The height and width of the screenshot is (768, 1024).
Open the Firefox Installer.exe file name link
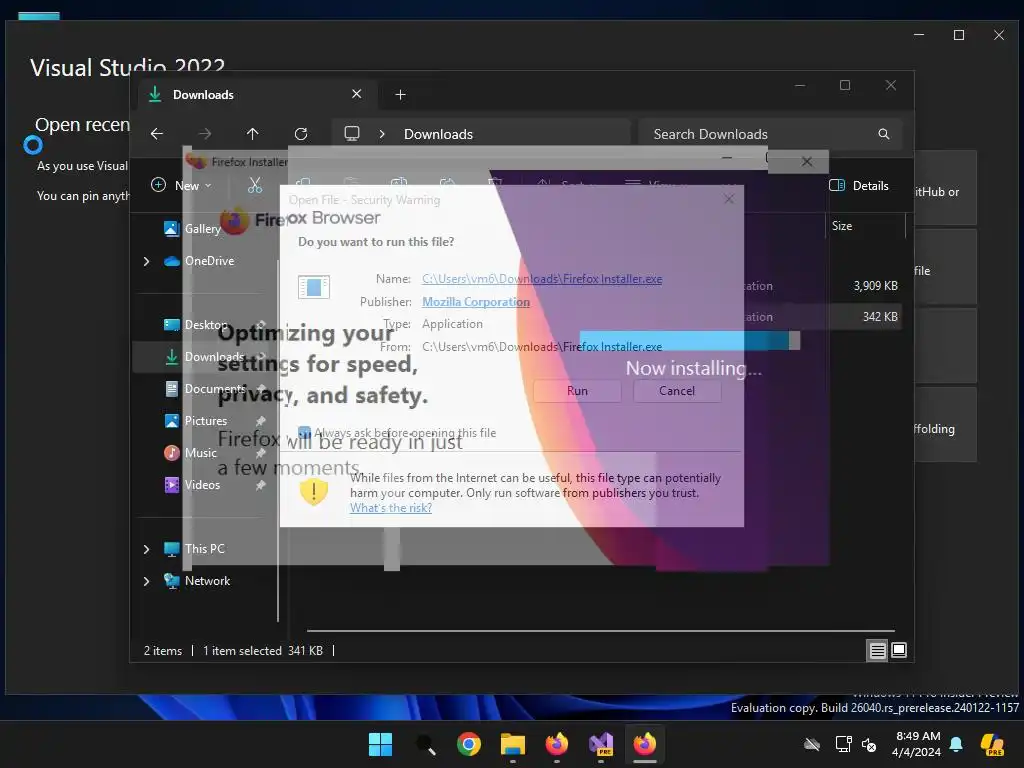coord(542,279)
